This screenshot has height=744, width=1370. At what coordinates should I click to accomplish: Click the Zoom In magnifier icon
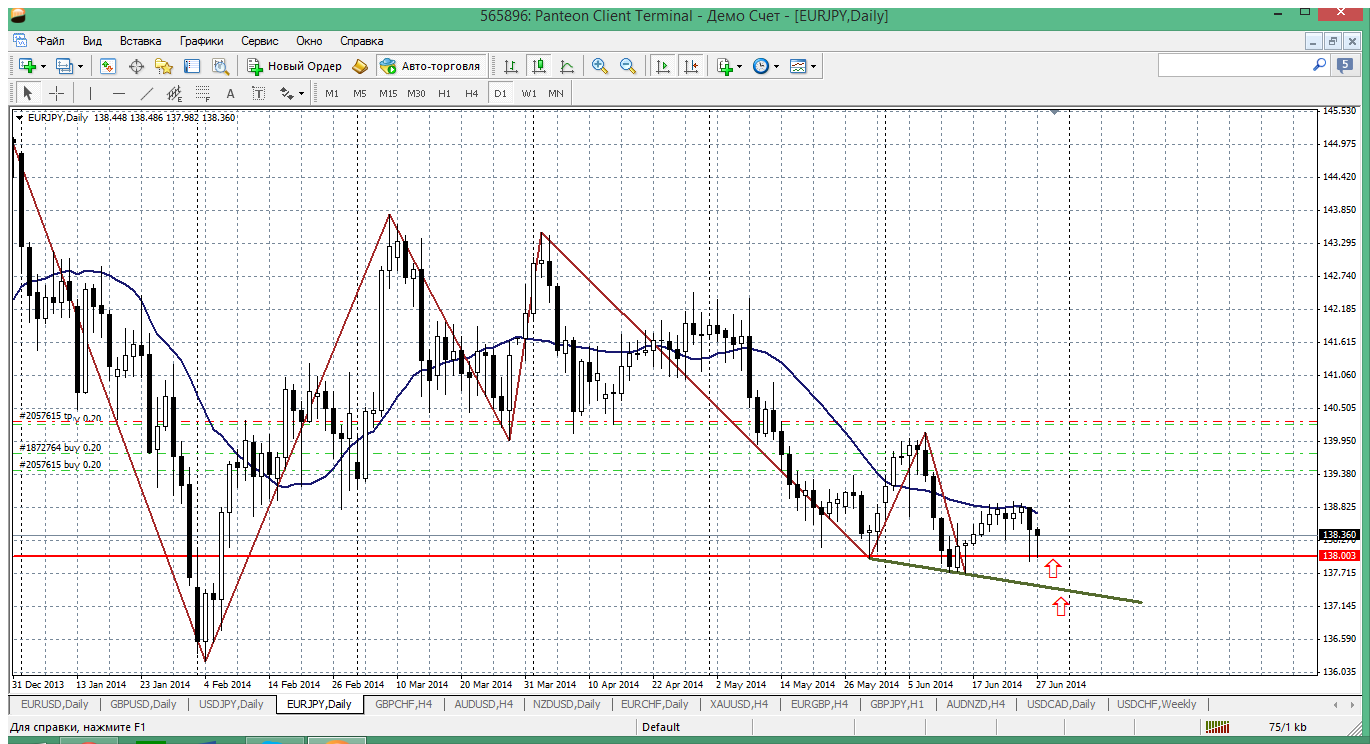pyautogui.click(x=600, y=66)
